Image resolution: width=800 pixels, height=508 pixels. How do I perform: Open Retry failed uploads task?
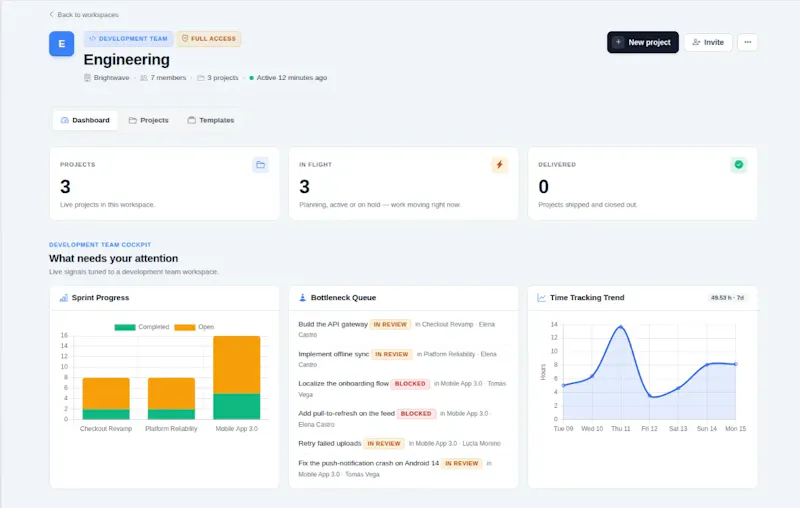tap(330, 444)
